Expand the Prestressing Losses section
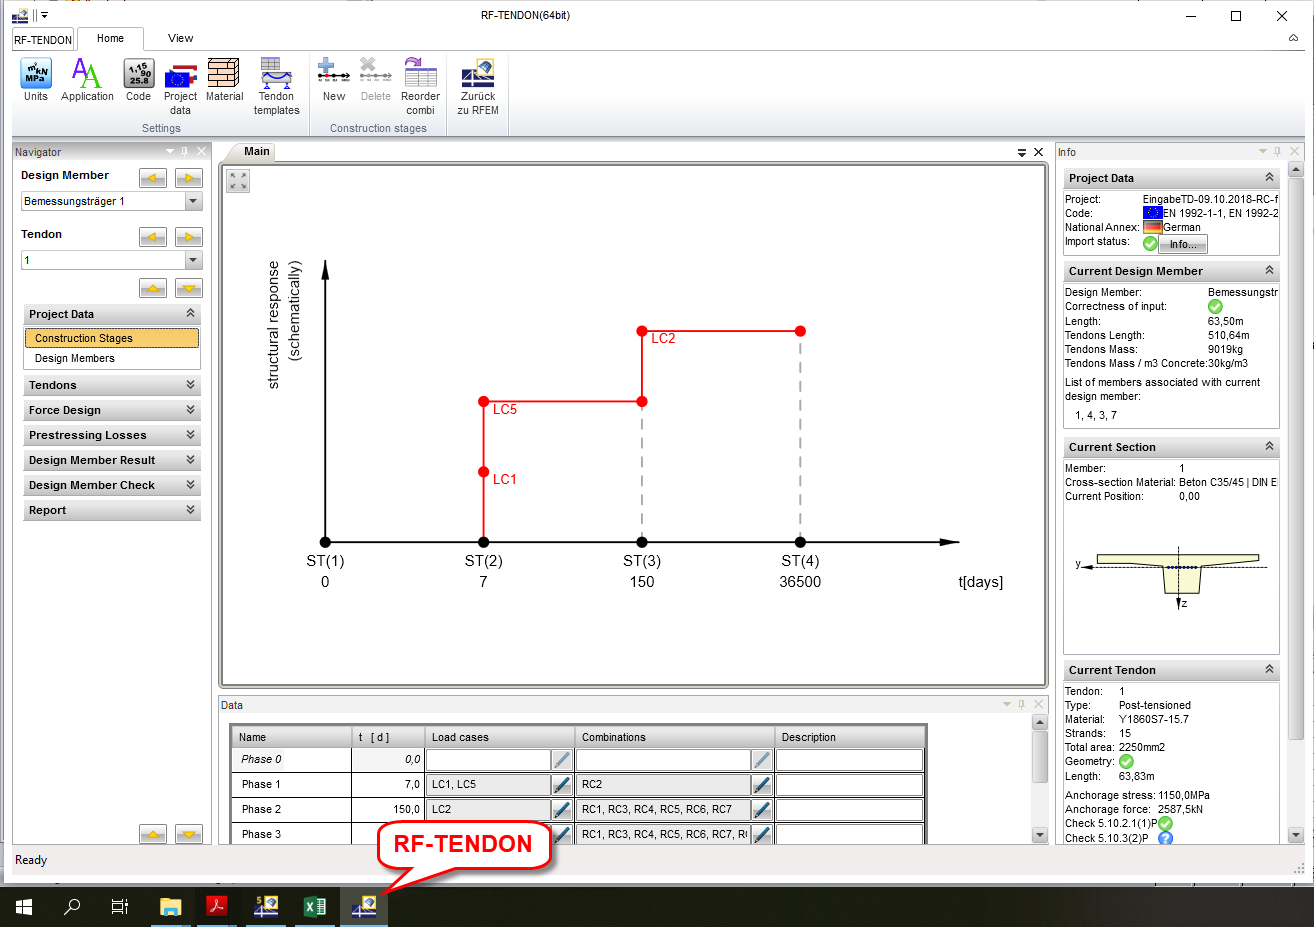Screen dimensions: 1314x927 (x=111, y=435)
